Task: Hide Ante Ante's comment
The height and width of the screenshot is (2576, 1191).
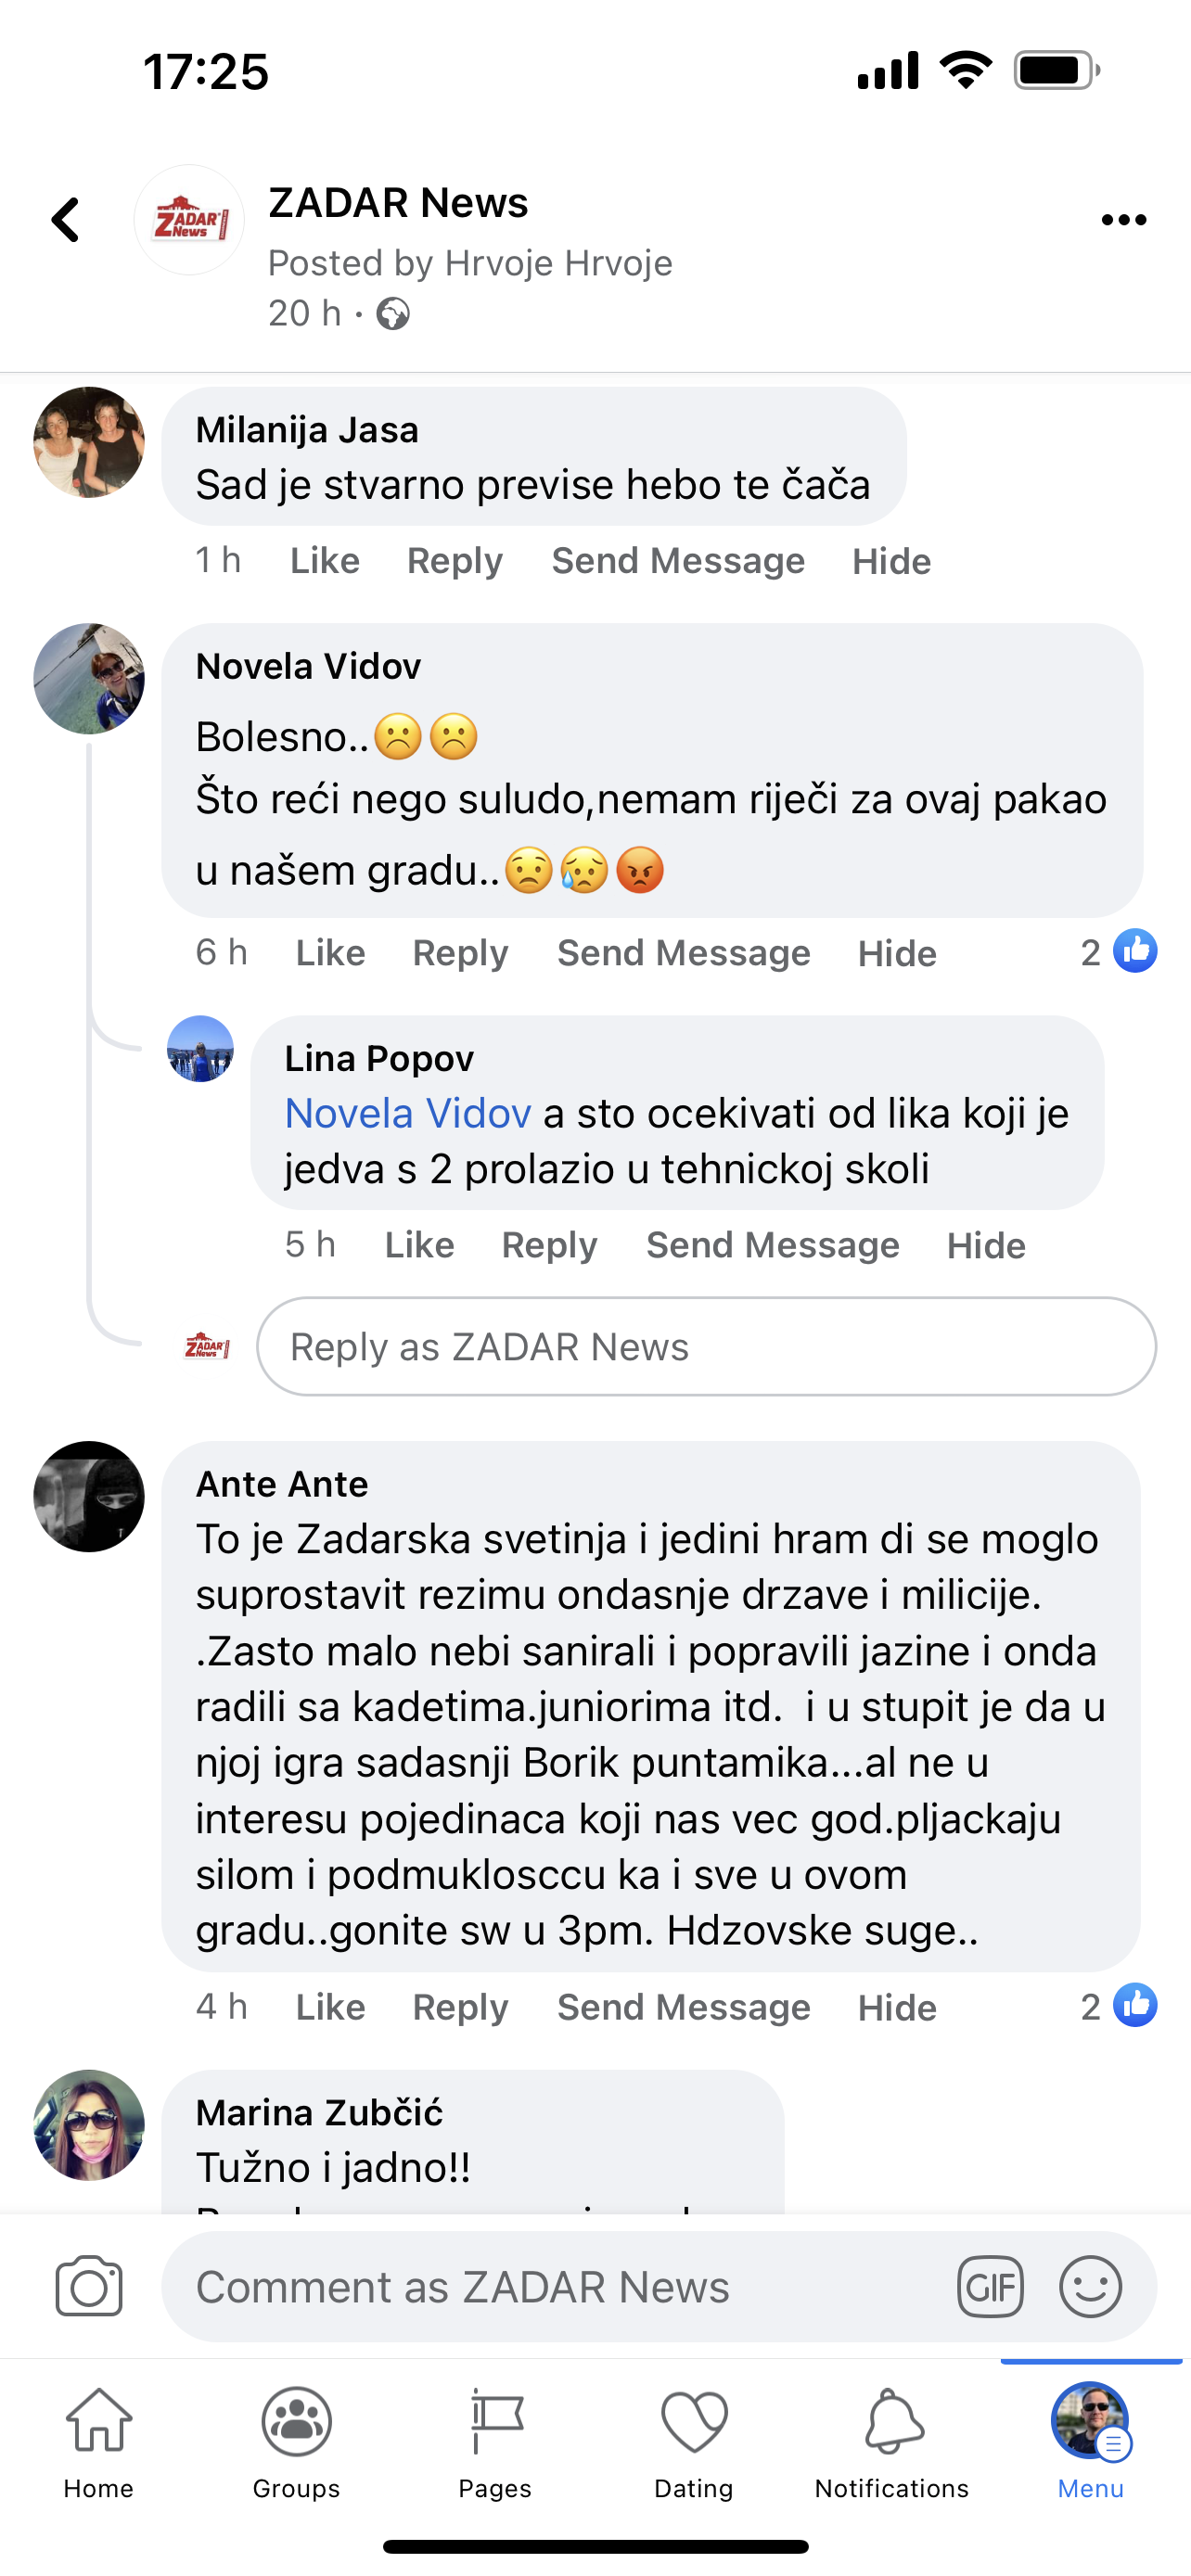Action: click(897, 2007)
